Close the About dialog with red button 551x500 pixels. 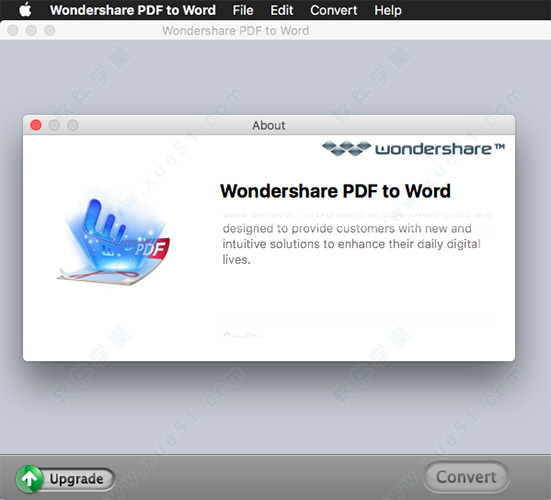(36, 125)
